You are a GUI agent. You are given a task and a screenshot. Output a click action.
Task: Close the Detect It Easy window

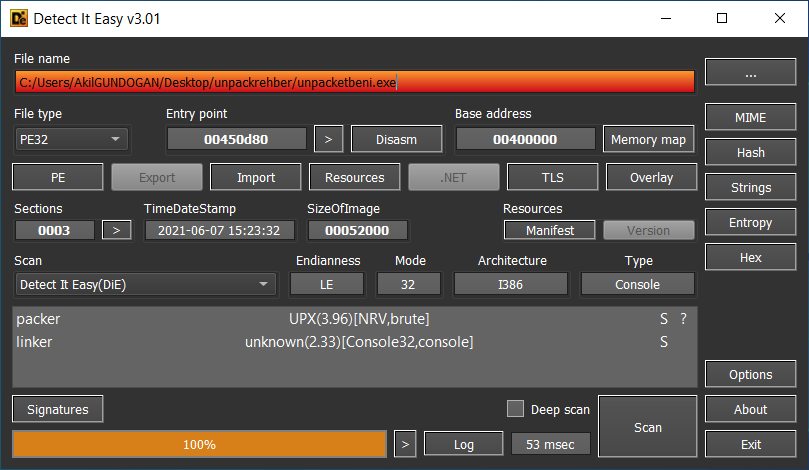click(x=780, y=19)
